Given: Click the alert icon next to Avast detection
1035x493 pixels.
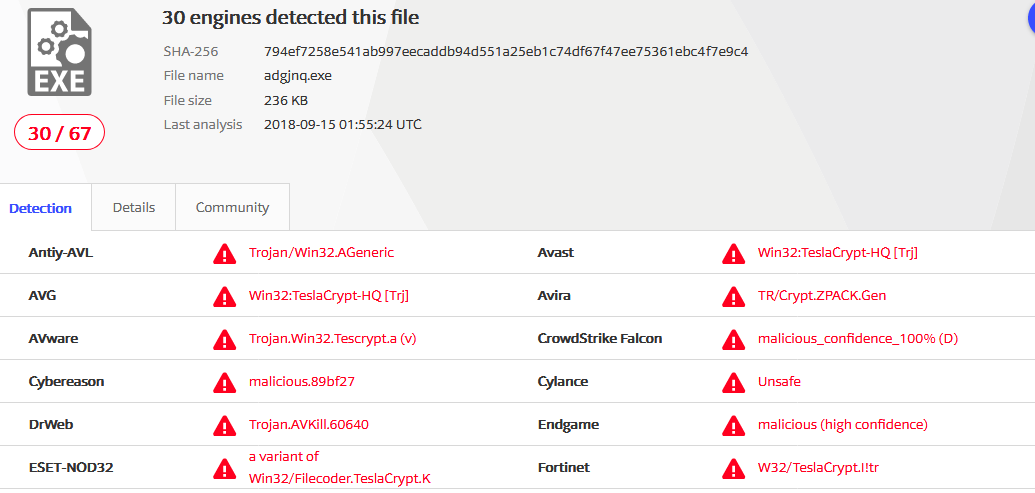Looking at the screenshot, I should pos(733,253).
